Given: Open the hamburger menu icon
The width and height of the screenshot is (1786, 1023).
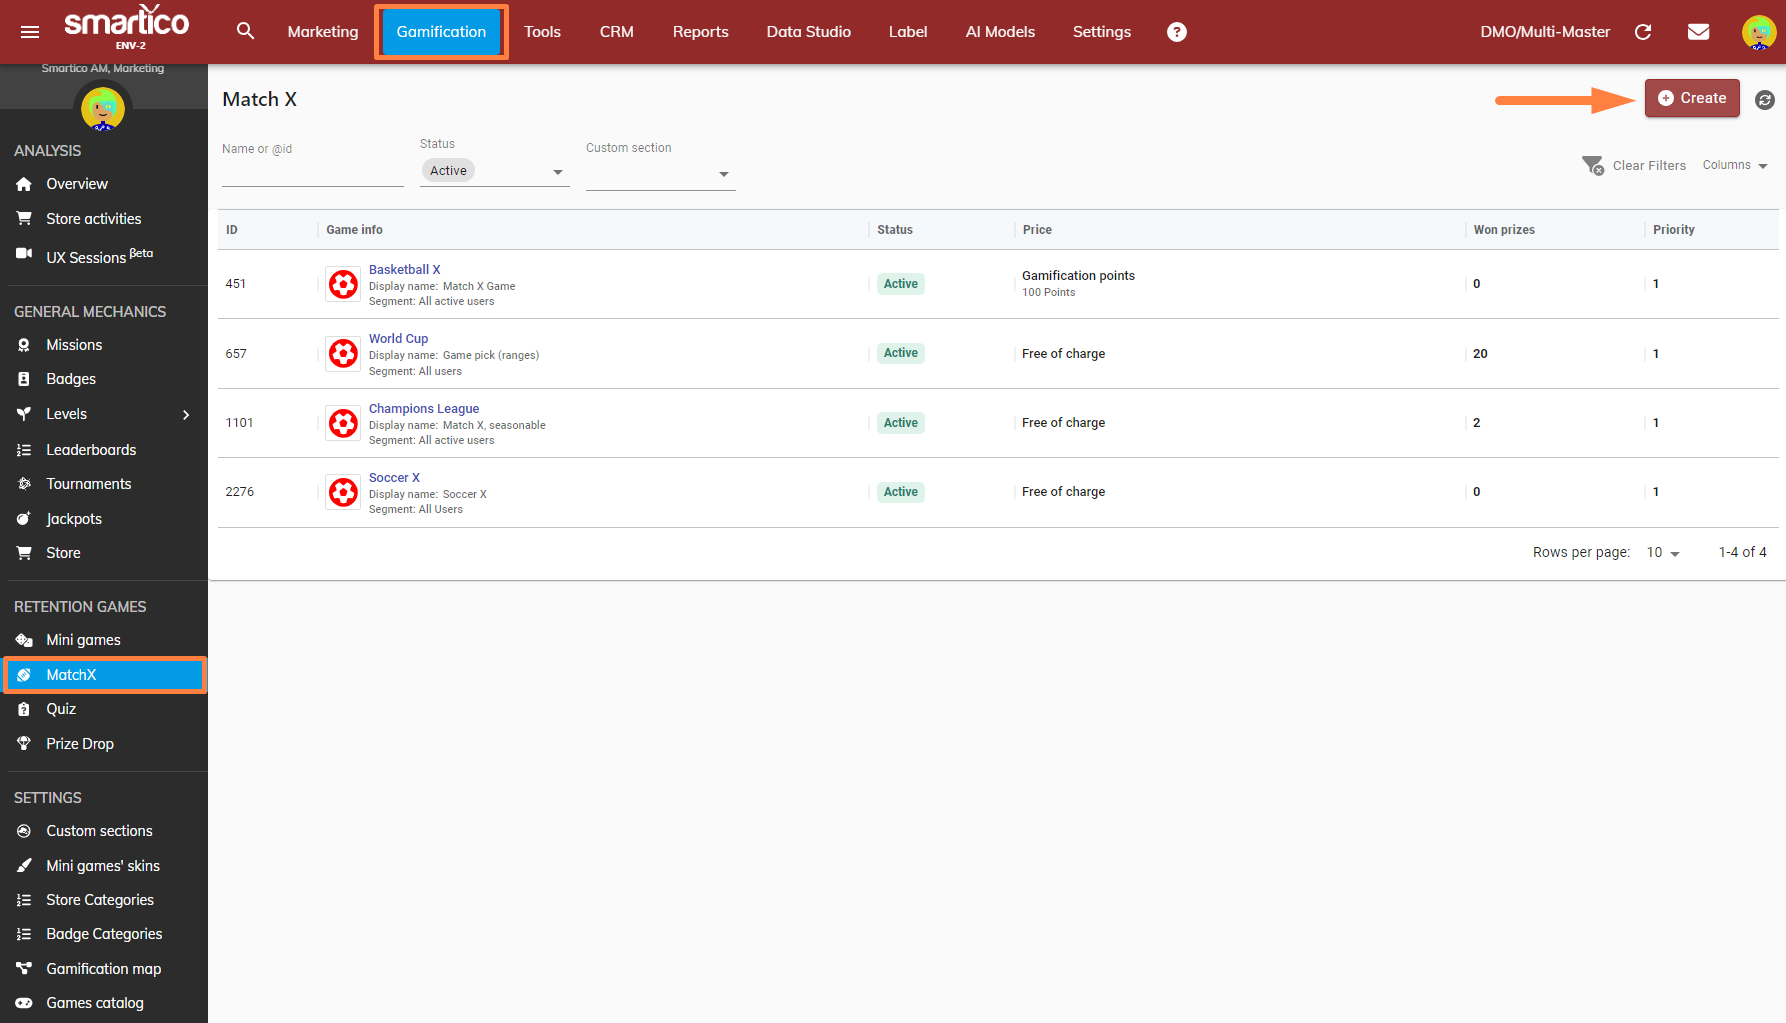Looking at the screenshot, I should (30, 32).
